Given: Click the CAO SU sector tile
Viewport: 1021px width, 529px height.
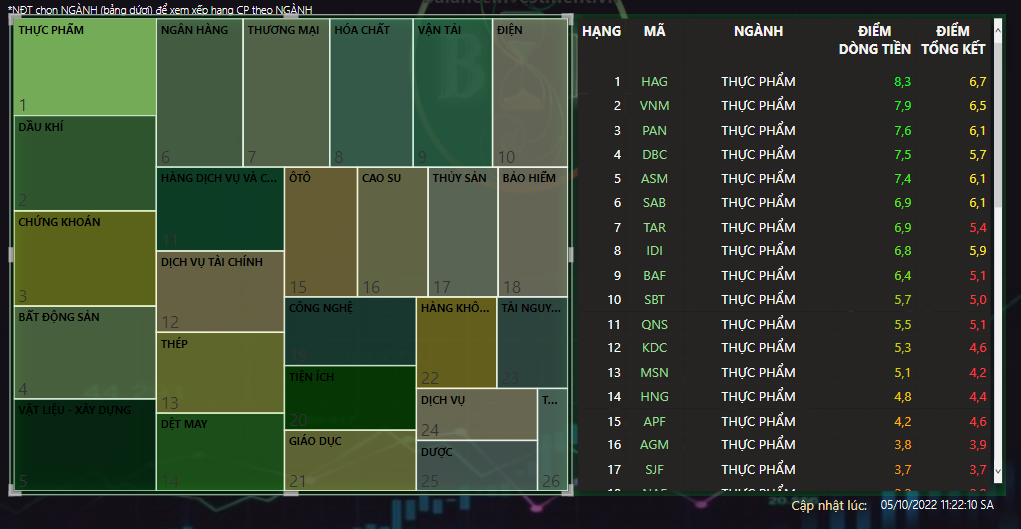Looking at the screenshot, I should pyautogui.click(x=393, y=232).
